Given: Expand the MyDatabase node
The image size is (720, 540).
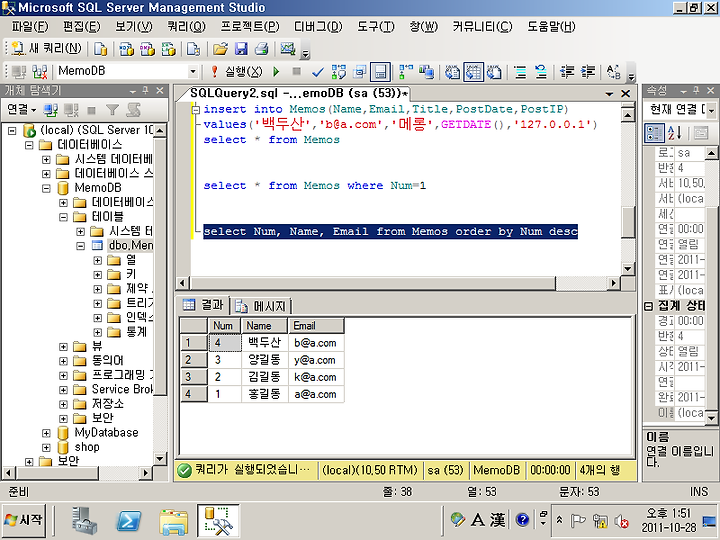Looking at the screenshot, I should (x=46, y=433).
